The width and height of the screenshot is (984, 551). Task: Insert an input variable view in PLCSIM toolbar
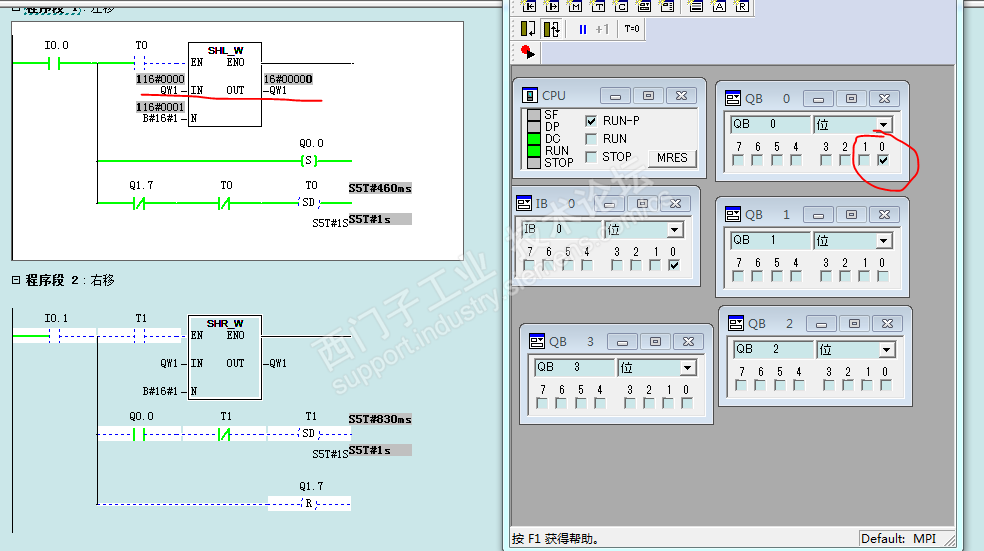529,6
